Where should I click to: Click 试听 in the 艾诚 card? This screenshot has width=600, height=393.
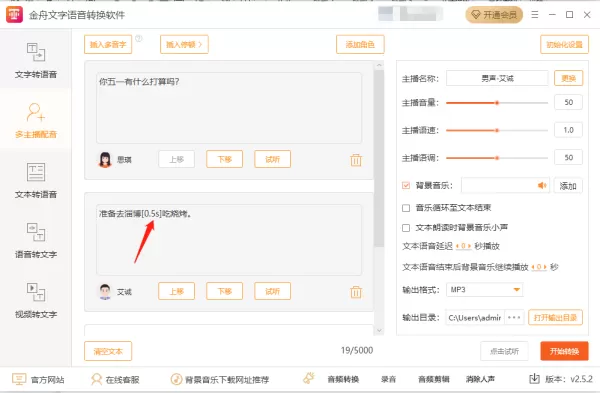click(x=272, y=291)
